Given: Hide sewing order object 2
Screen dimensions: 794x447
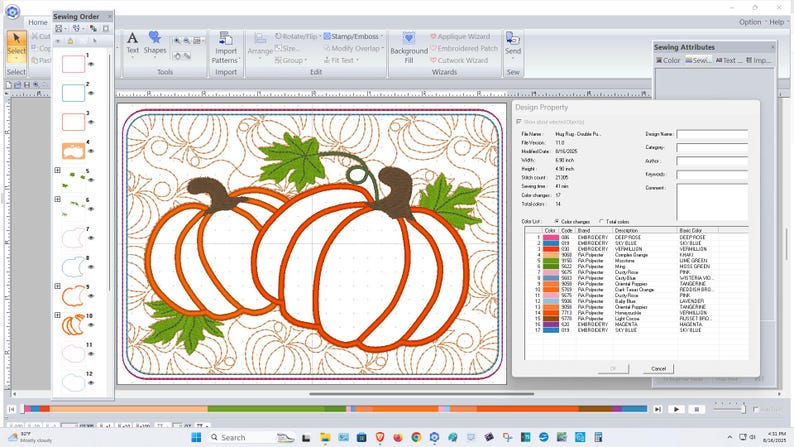Looking at the screenshot, I should 91,93.
